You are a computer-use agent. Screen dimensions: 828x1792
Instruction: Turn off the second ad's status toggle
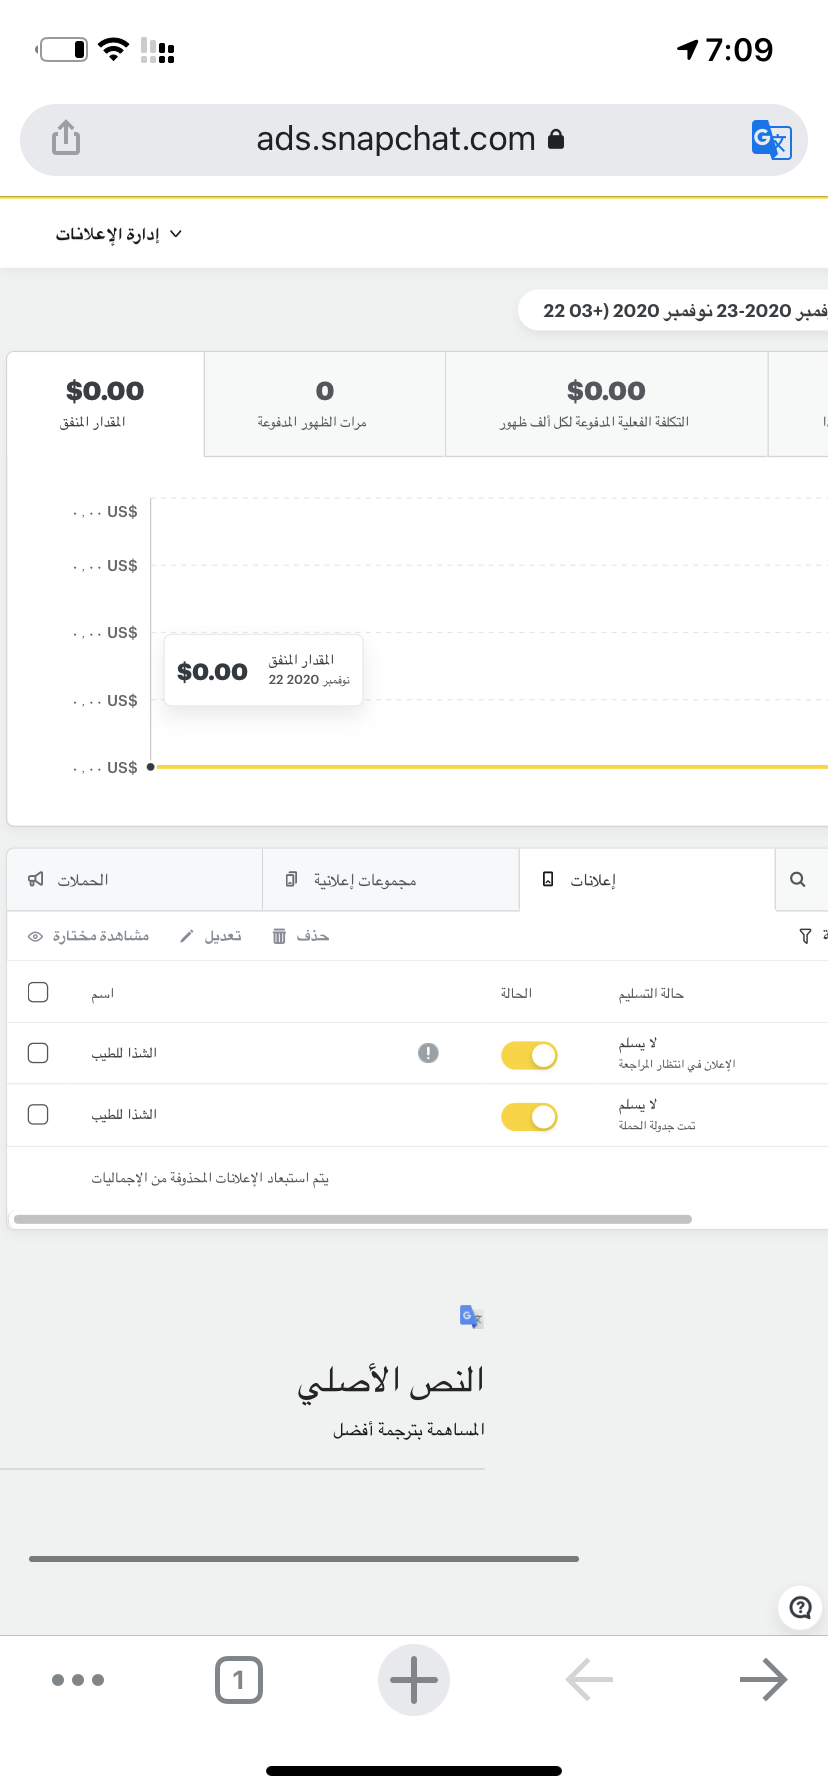pyautogui.click(x=529, y=1117)
